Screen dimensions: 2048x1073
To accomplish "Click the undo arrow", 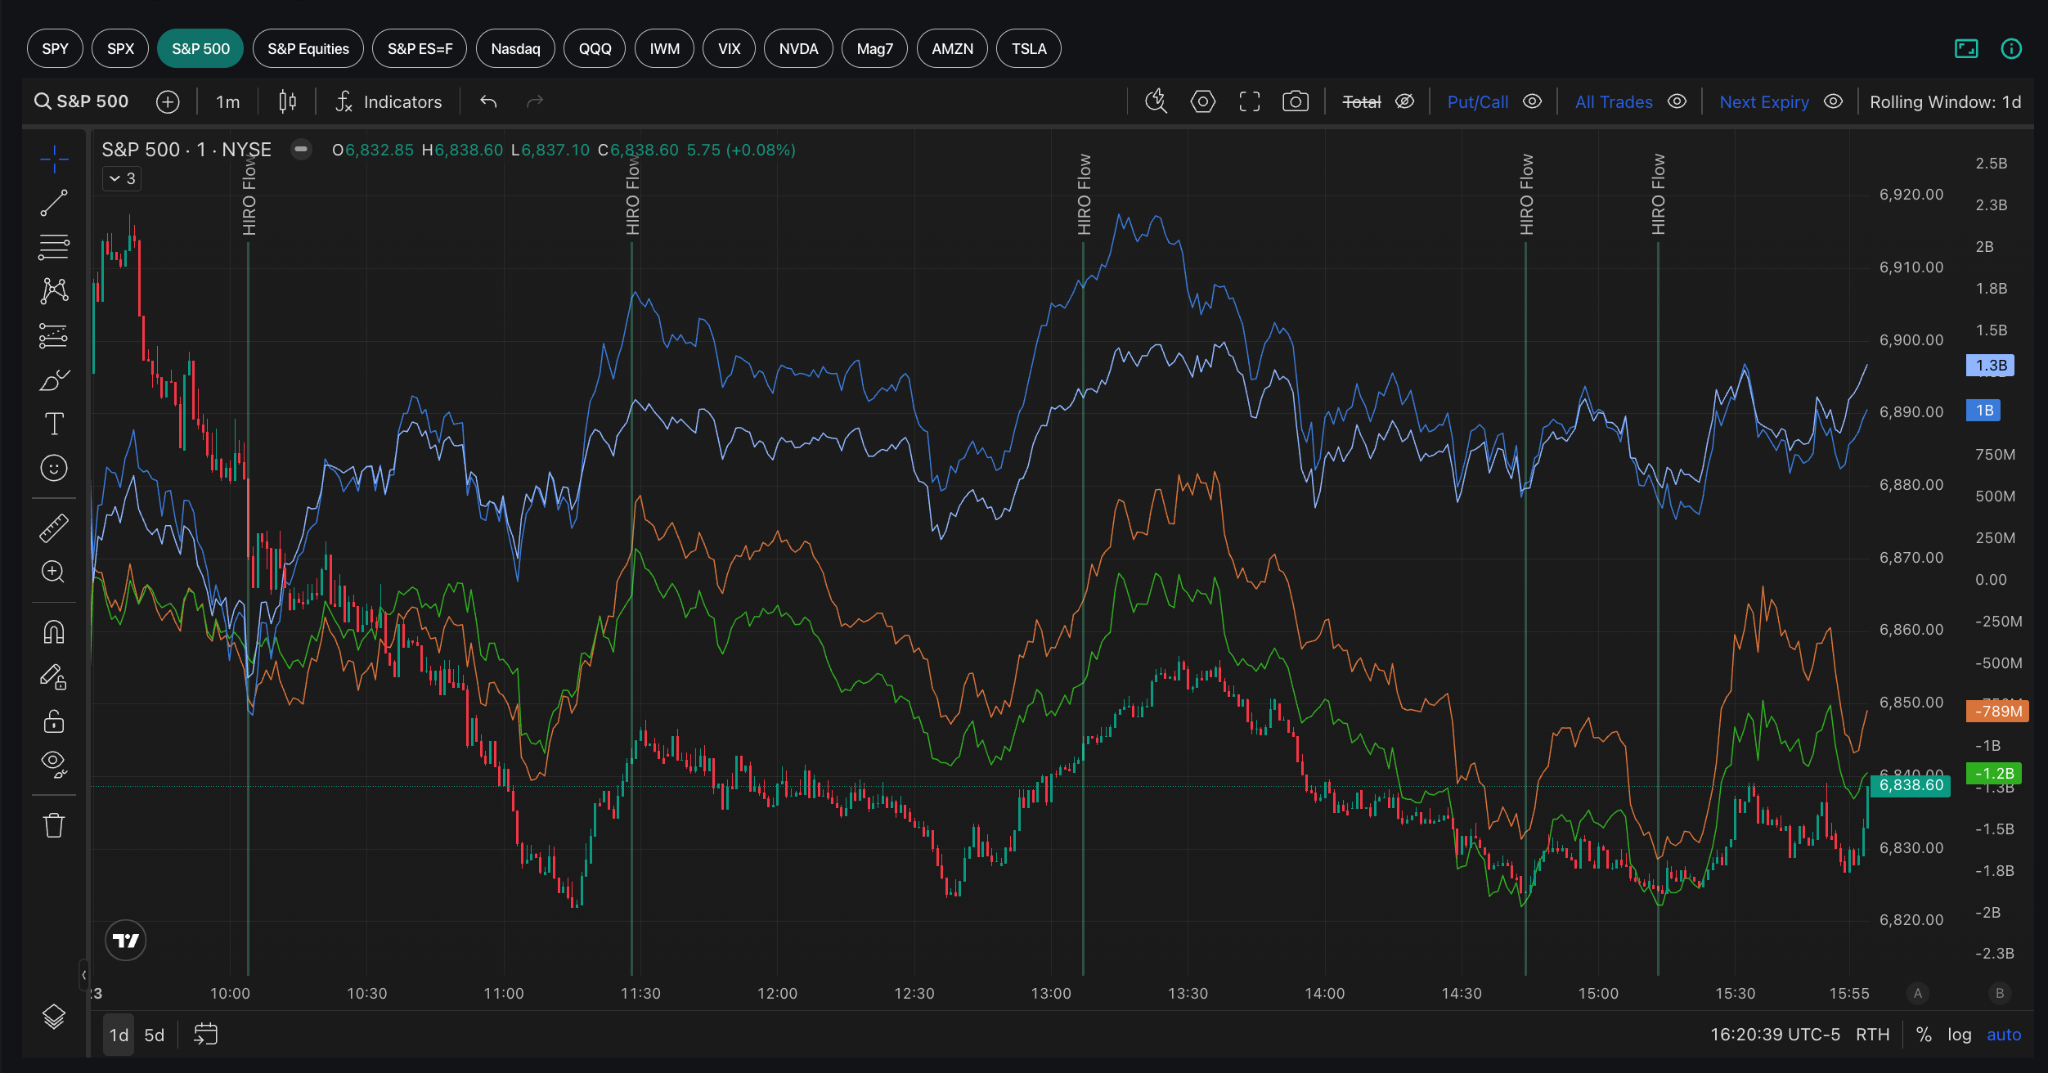I will tap(488, 101).
